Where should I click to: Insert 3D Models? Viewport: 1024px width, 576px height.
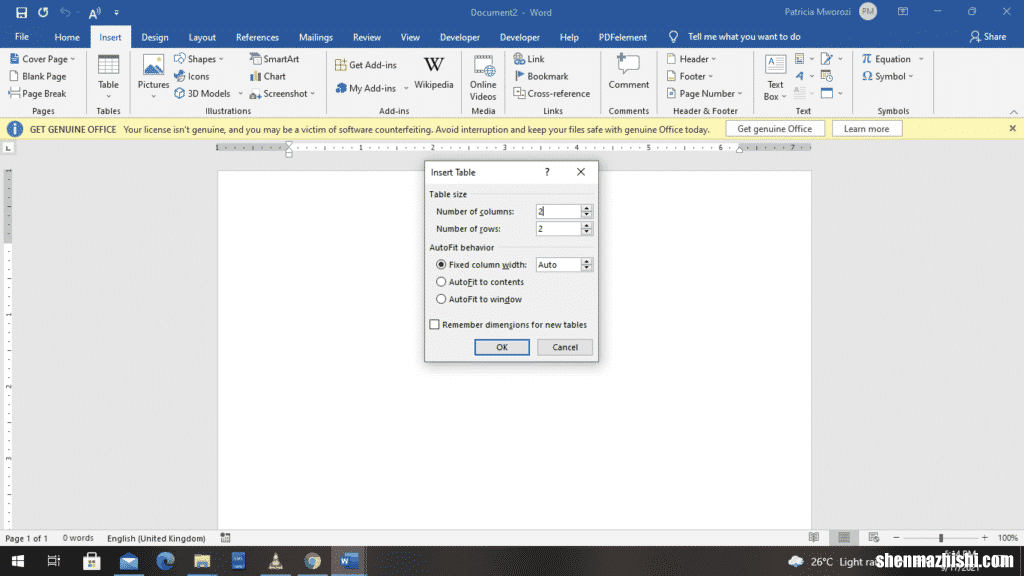tap(208, 93)
